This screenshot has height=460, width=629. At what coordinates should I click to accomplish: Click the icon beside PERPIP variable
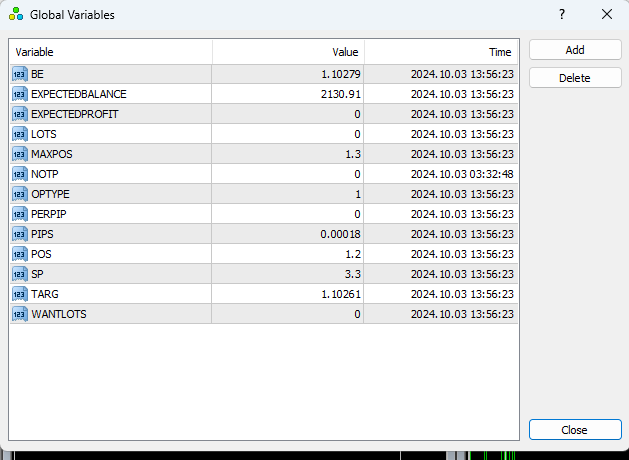point(20,214)
